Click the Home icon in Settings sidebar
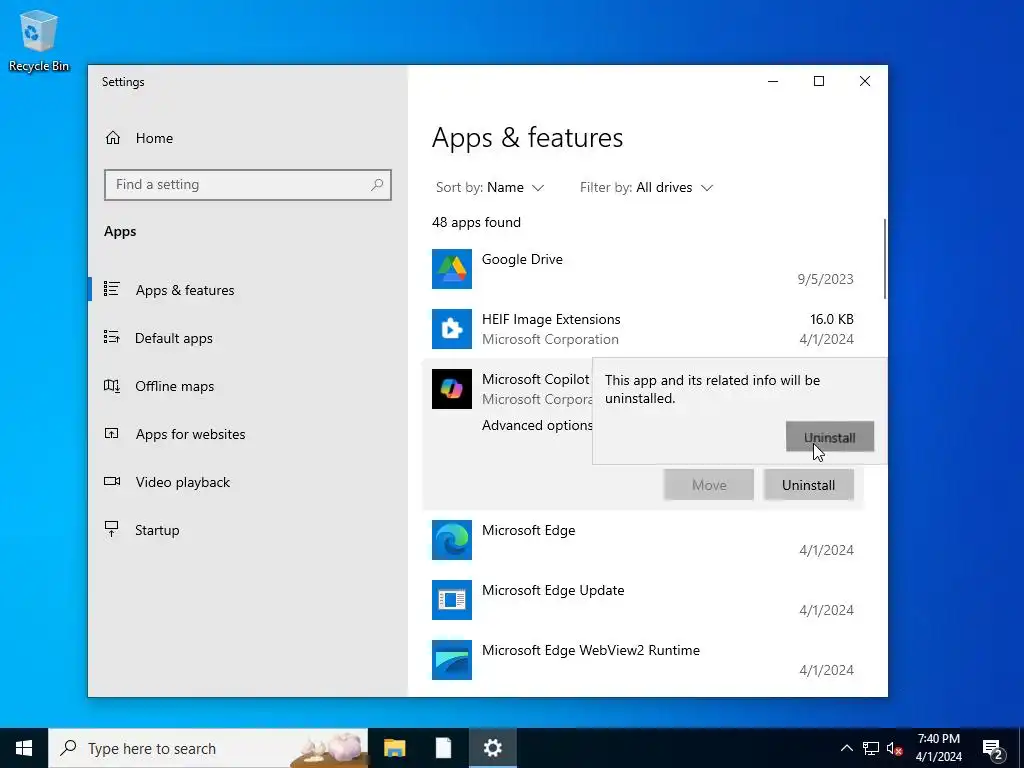The width and height of the screenshot is (1024, 768). (x=113, y=138)
